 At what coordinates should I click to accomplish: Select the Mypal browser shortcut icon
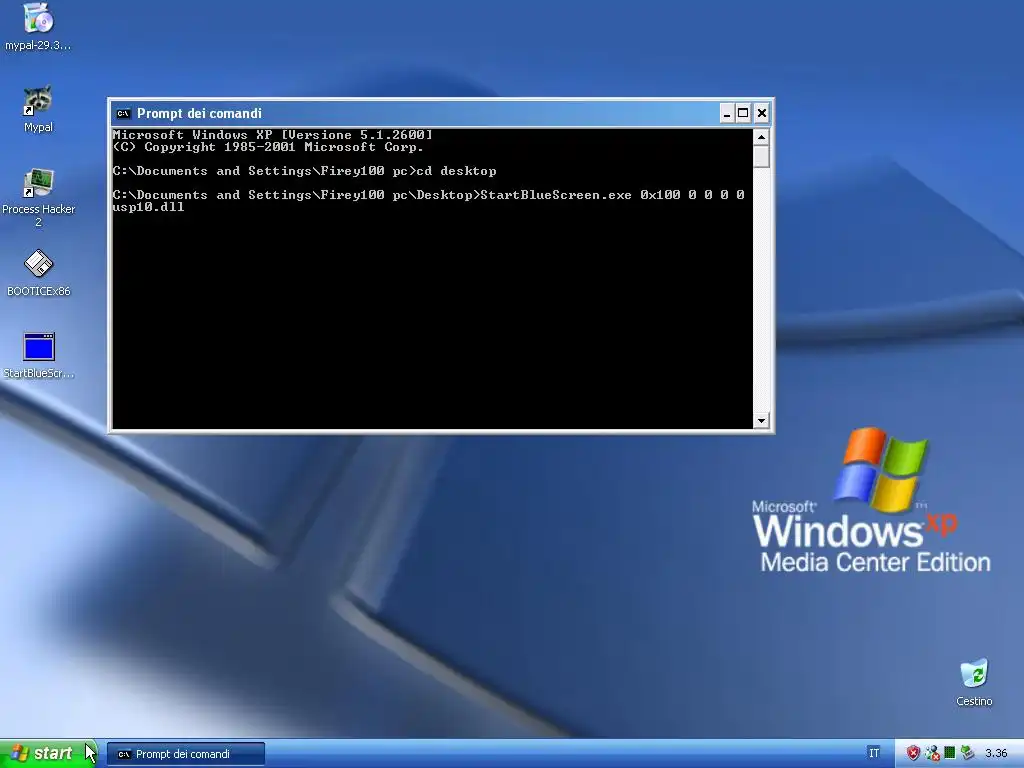(x=38, y=108)
